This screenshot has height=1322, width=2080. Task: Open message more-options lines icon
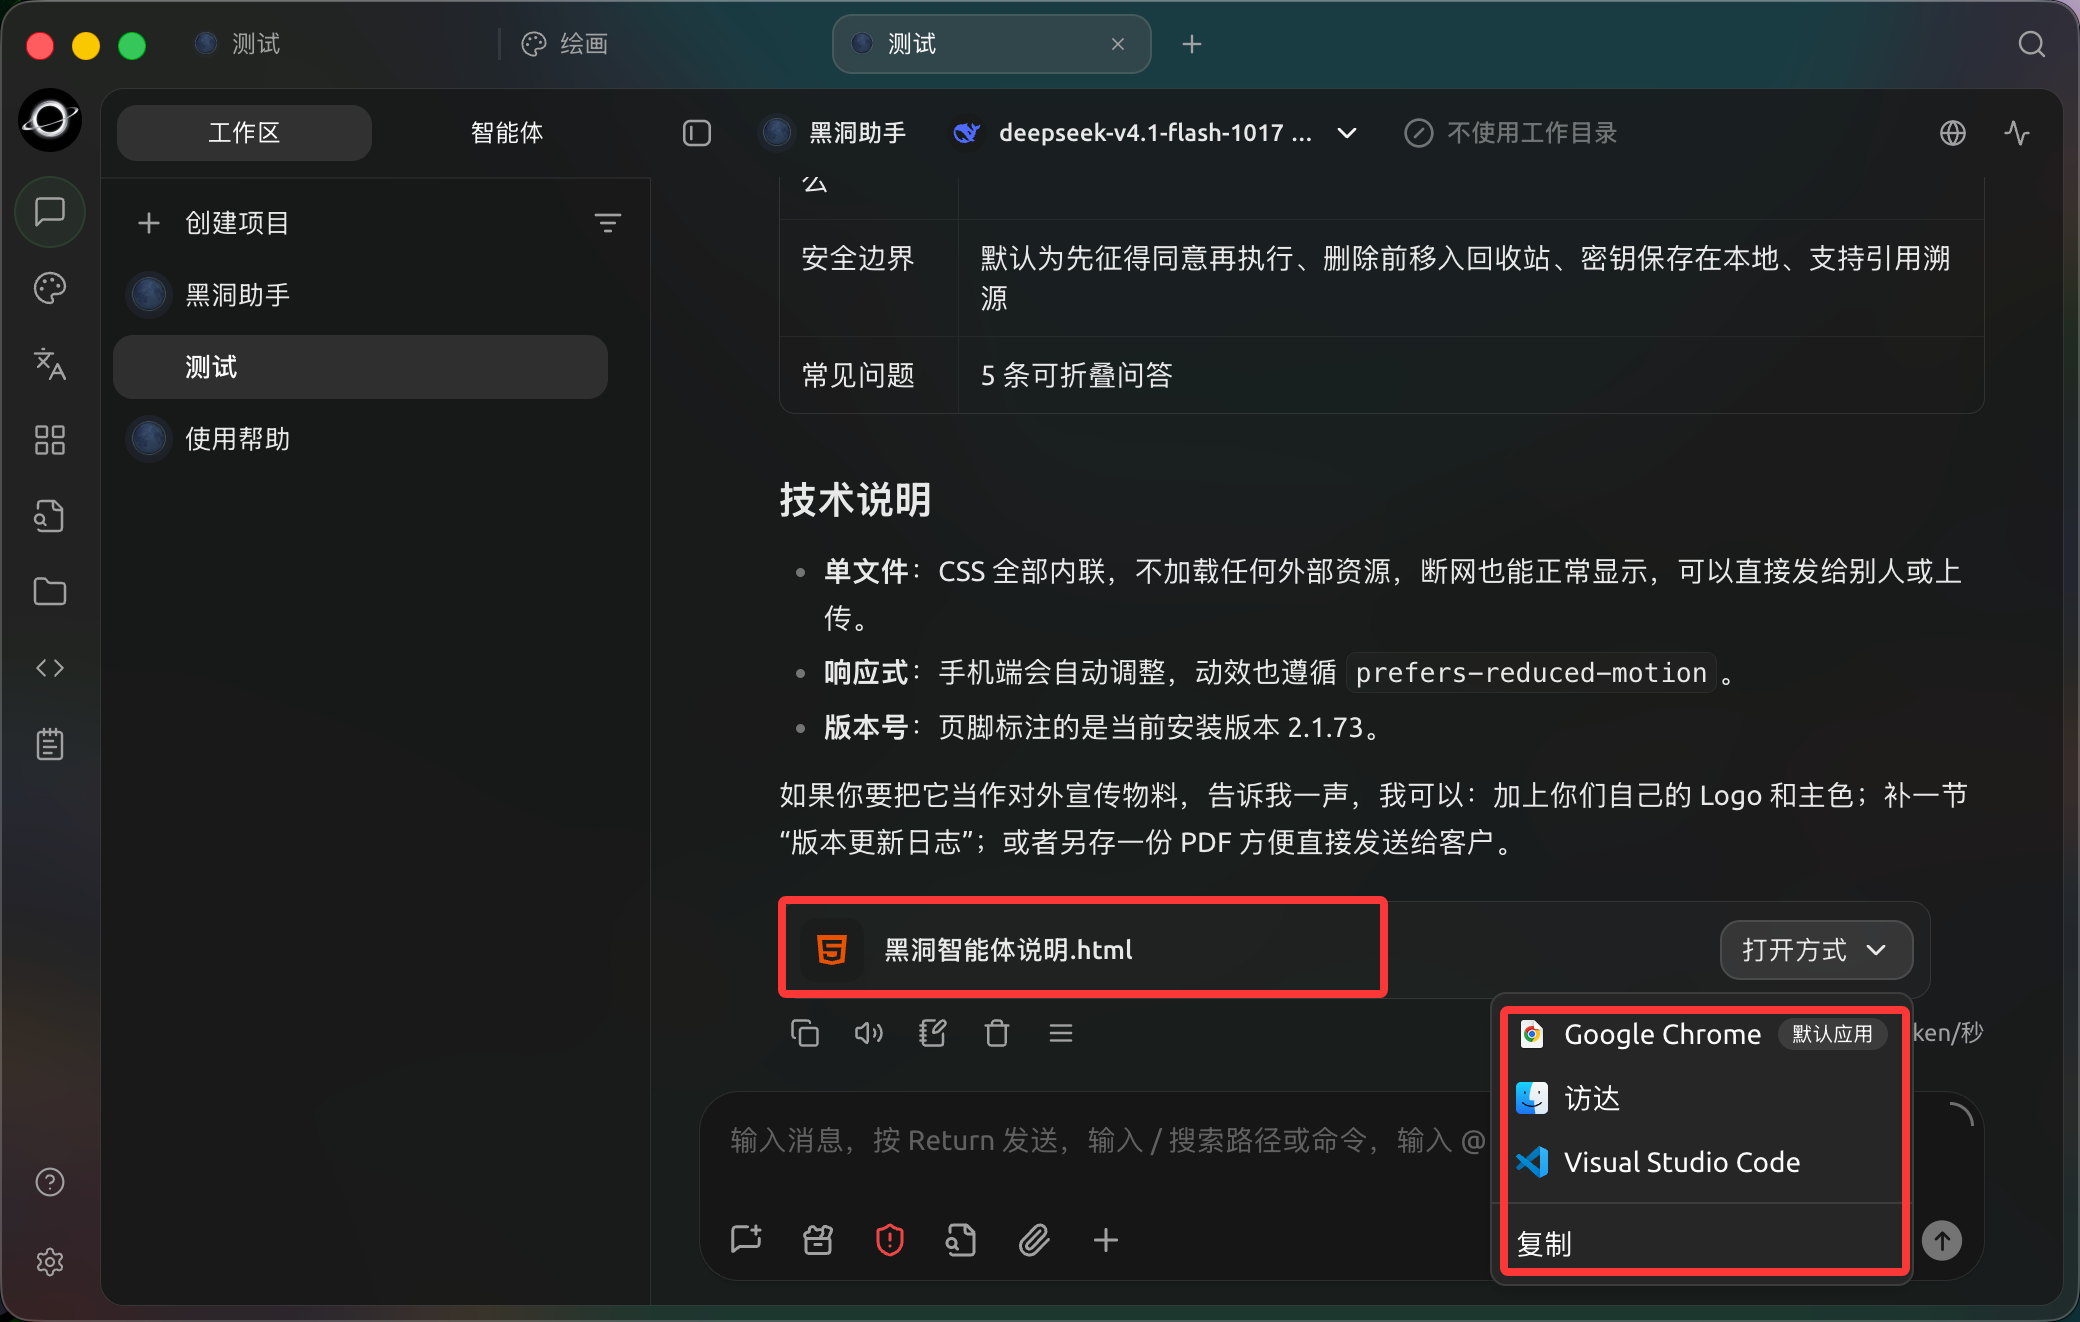(1061, 1033)
